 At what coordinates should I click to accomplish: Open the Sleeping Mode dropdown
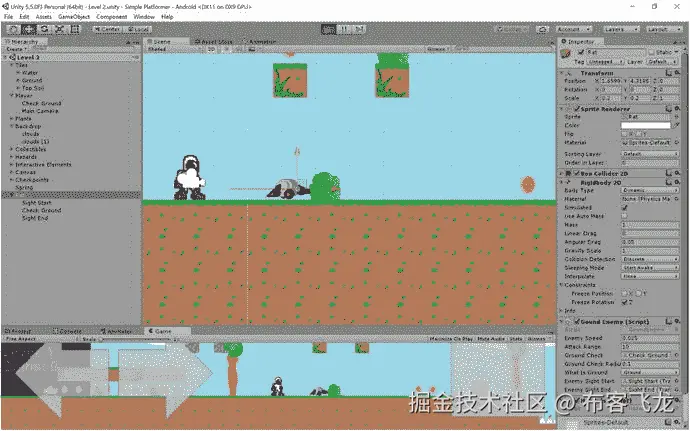coord(650,268)
